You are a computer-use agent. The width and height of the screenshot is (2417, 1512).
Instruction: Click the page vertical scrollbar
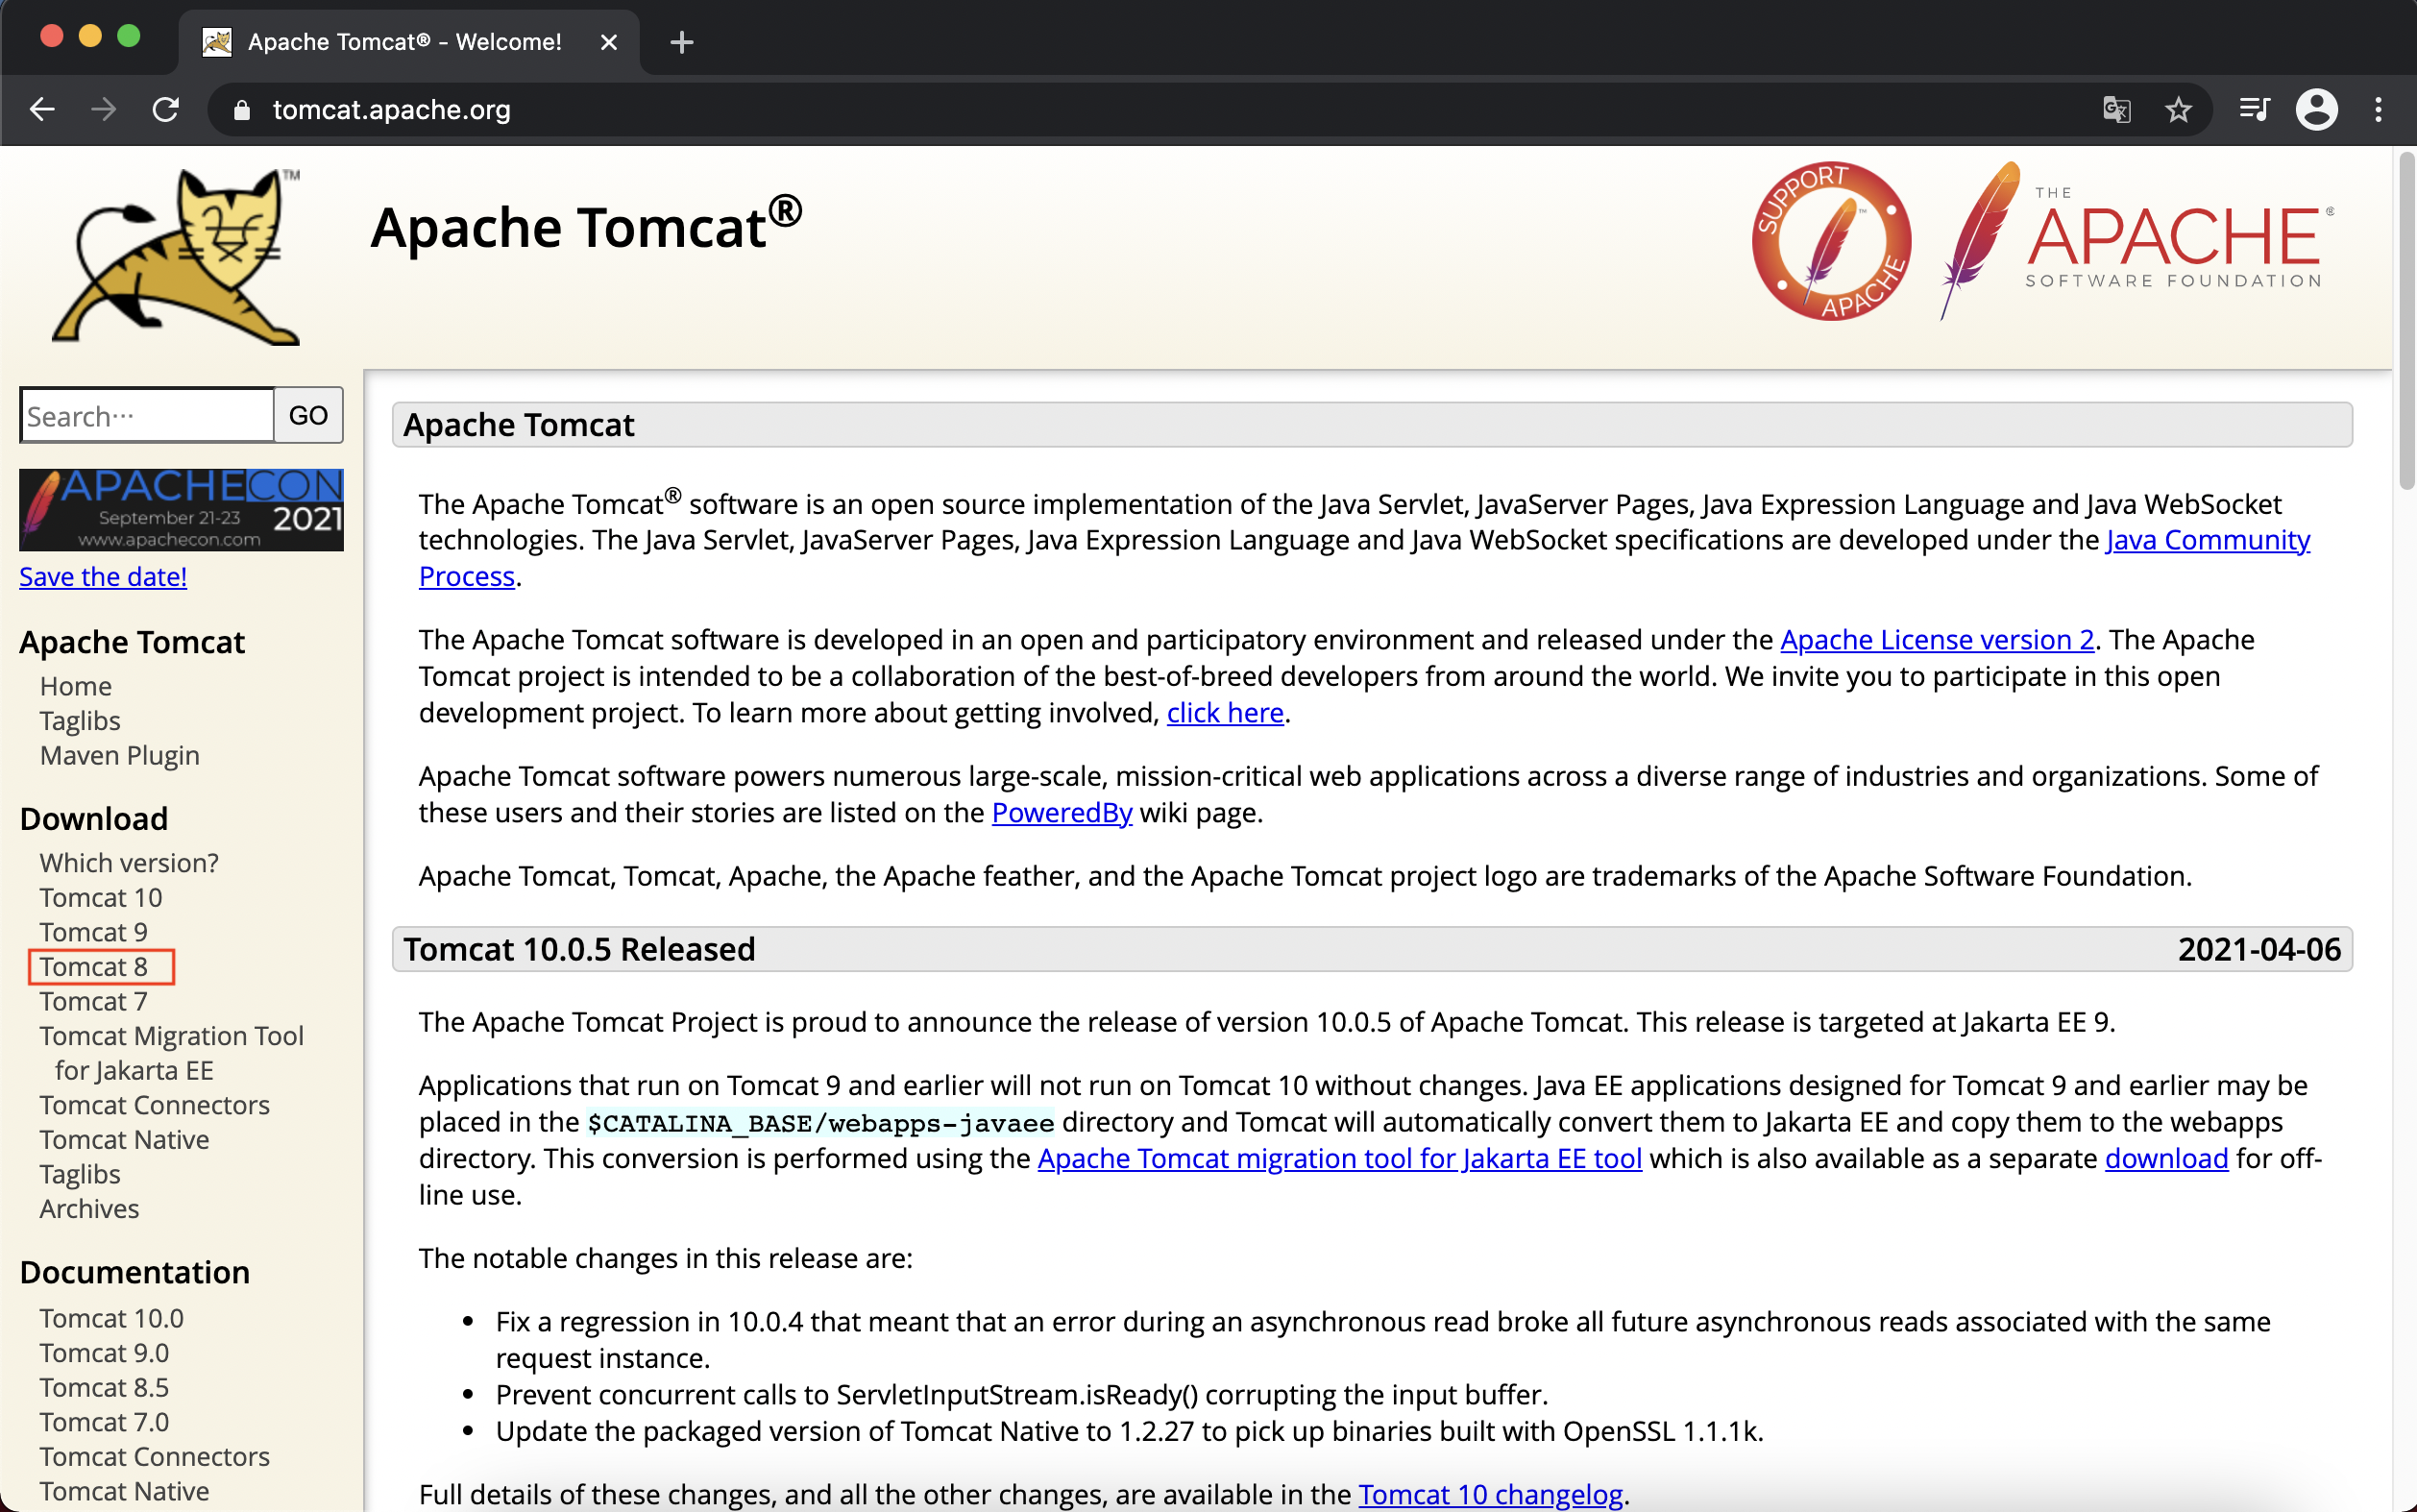[x=2405, y=320]
